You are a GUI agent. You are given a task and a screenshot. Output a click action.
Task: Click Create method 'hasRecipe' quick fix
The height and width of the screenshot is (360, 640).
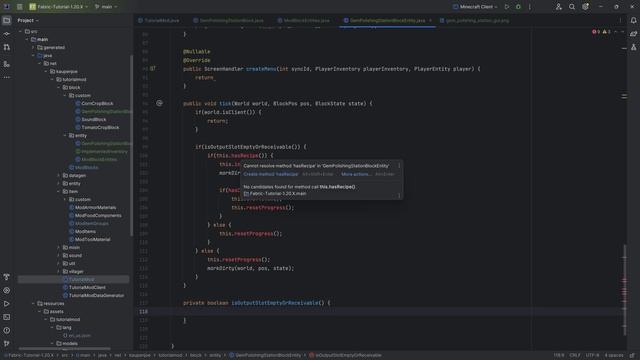[x=271, y=174]
